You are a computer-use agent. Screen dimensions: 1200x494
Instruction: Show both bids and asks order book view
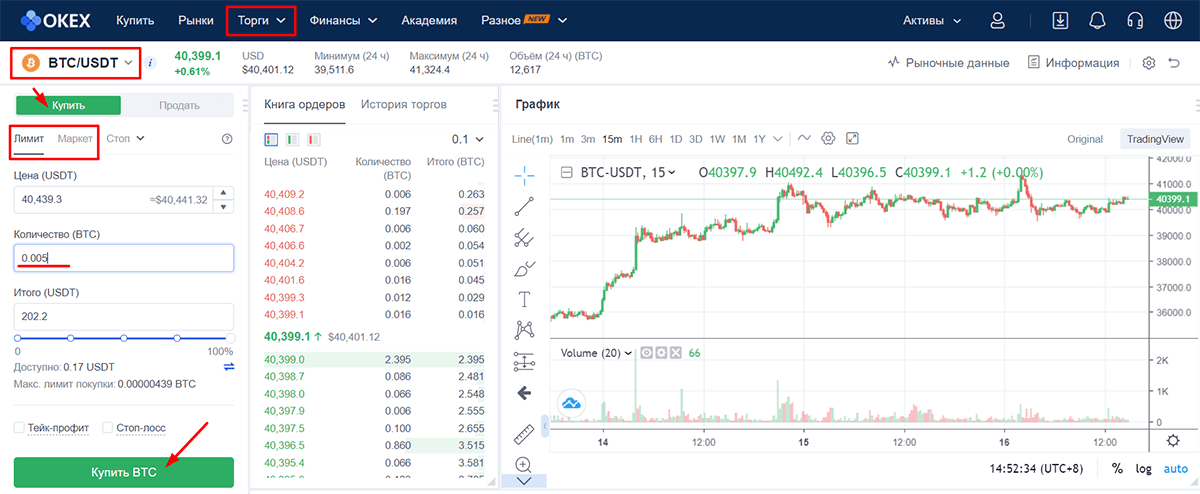[271, 139]
